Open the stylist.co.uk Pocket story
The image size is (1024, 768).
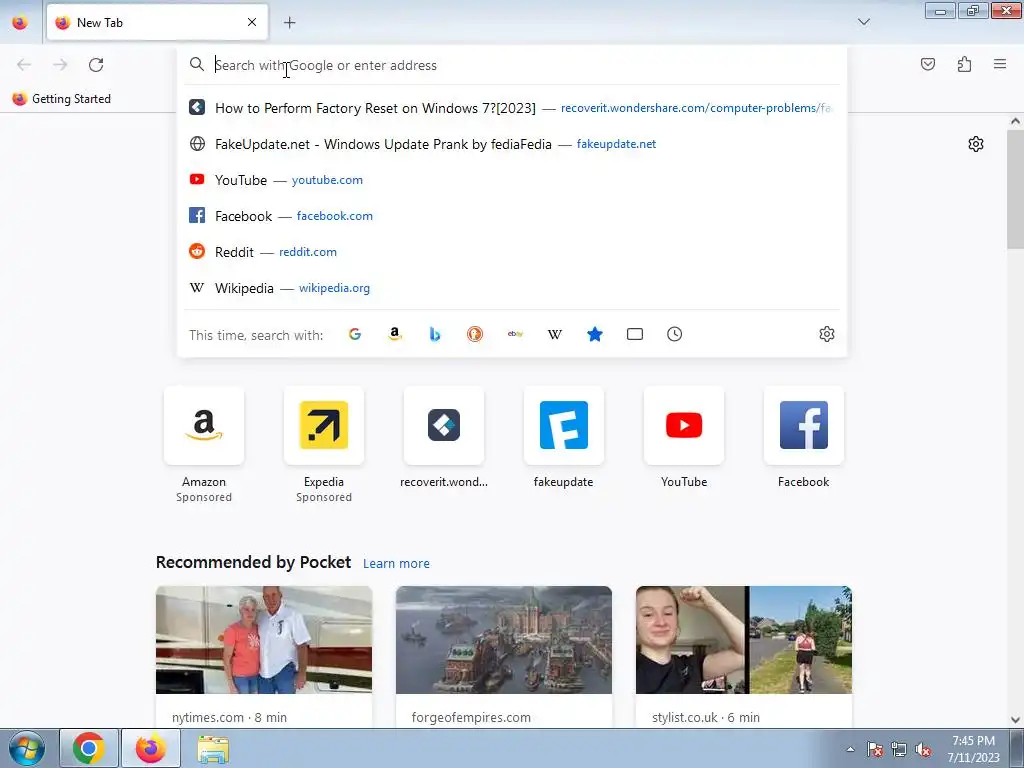[x=744, y=657]
